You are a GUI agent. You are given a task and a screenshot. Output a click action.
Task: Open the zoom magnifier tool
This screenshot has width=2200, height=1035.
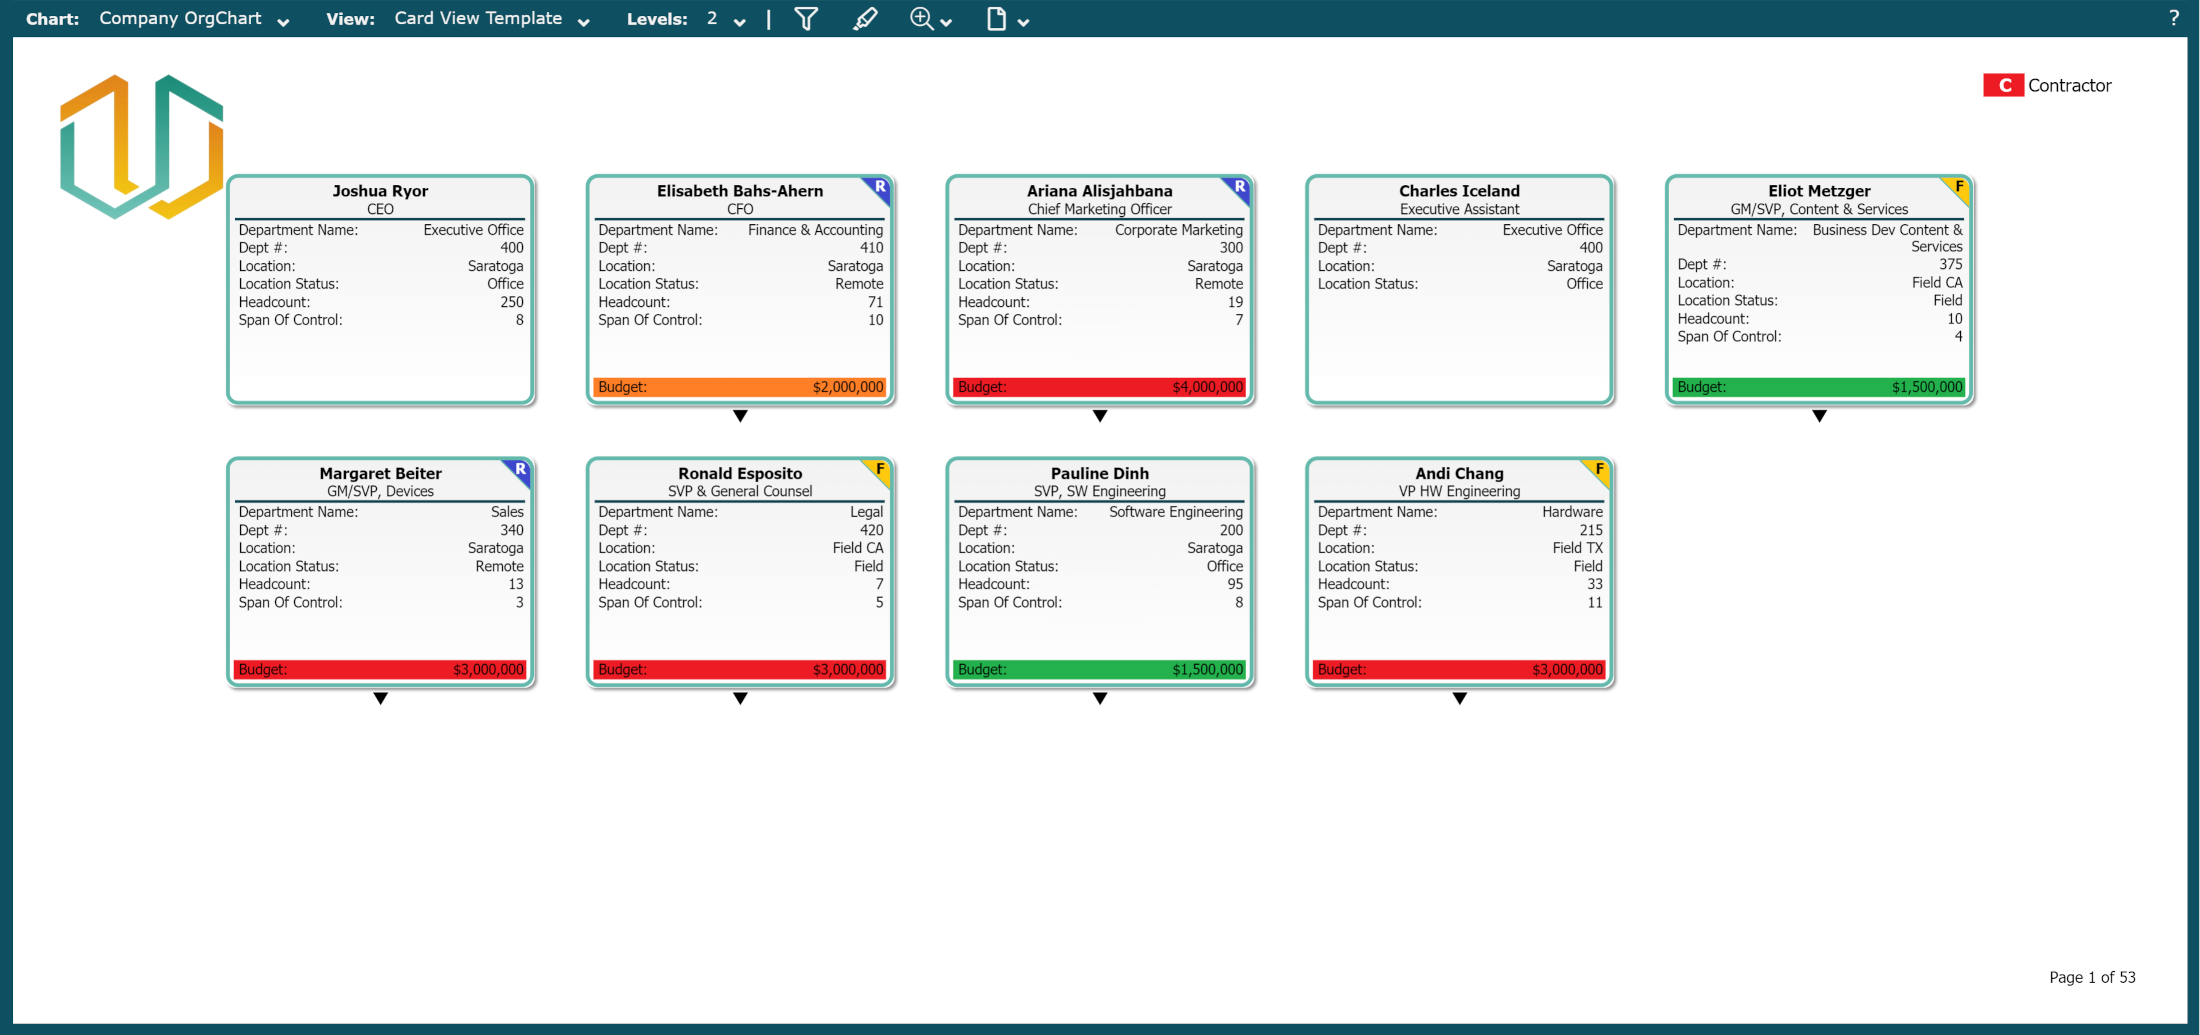921,19
